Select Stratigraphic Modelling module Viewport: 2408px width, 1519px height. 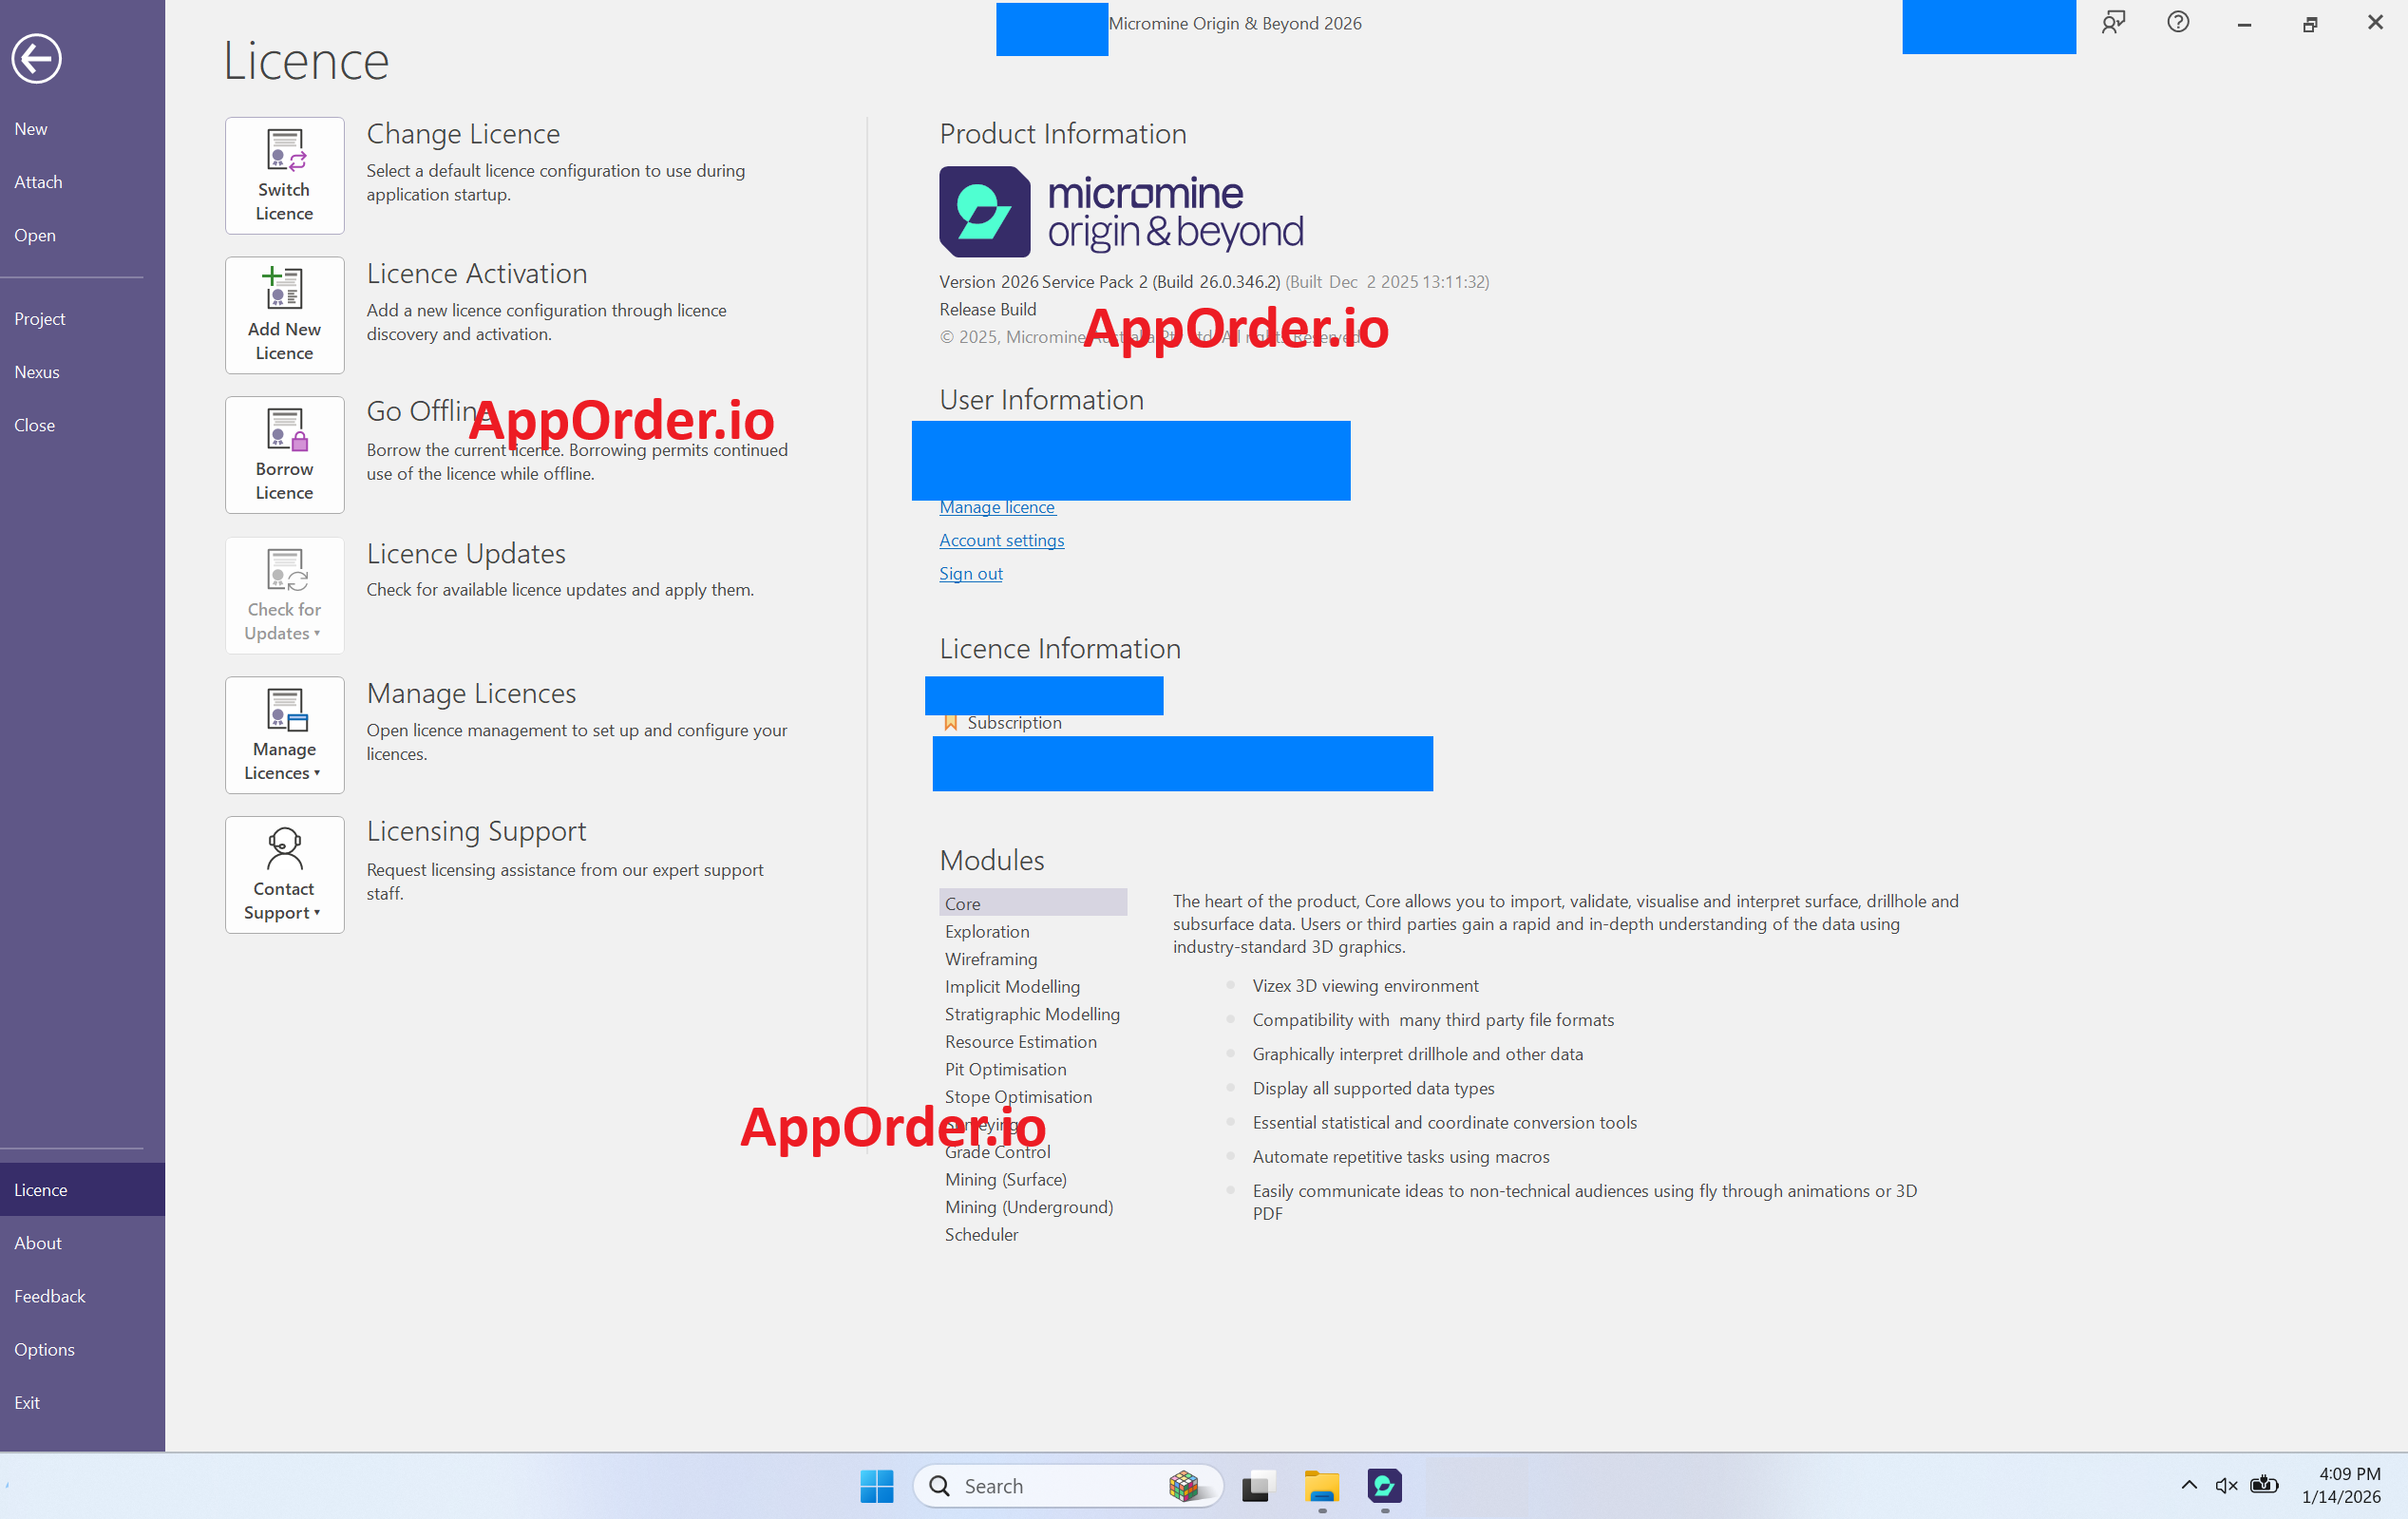1033,1014
